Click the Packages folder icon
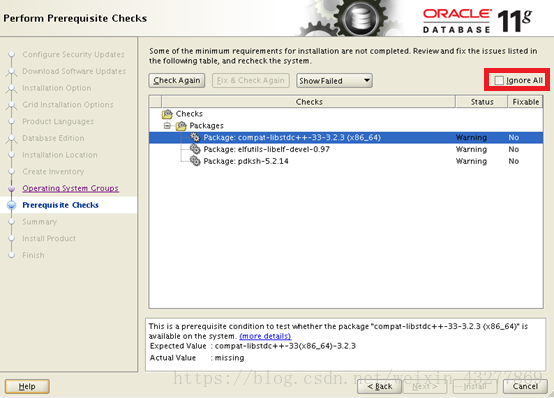Image resolution: width=554 pixels, height=398 pixels. [181, 125]
